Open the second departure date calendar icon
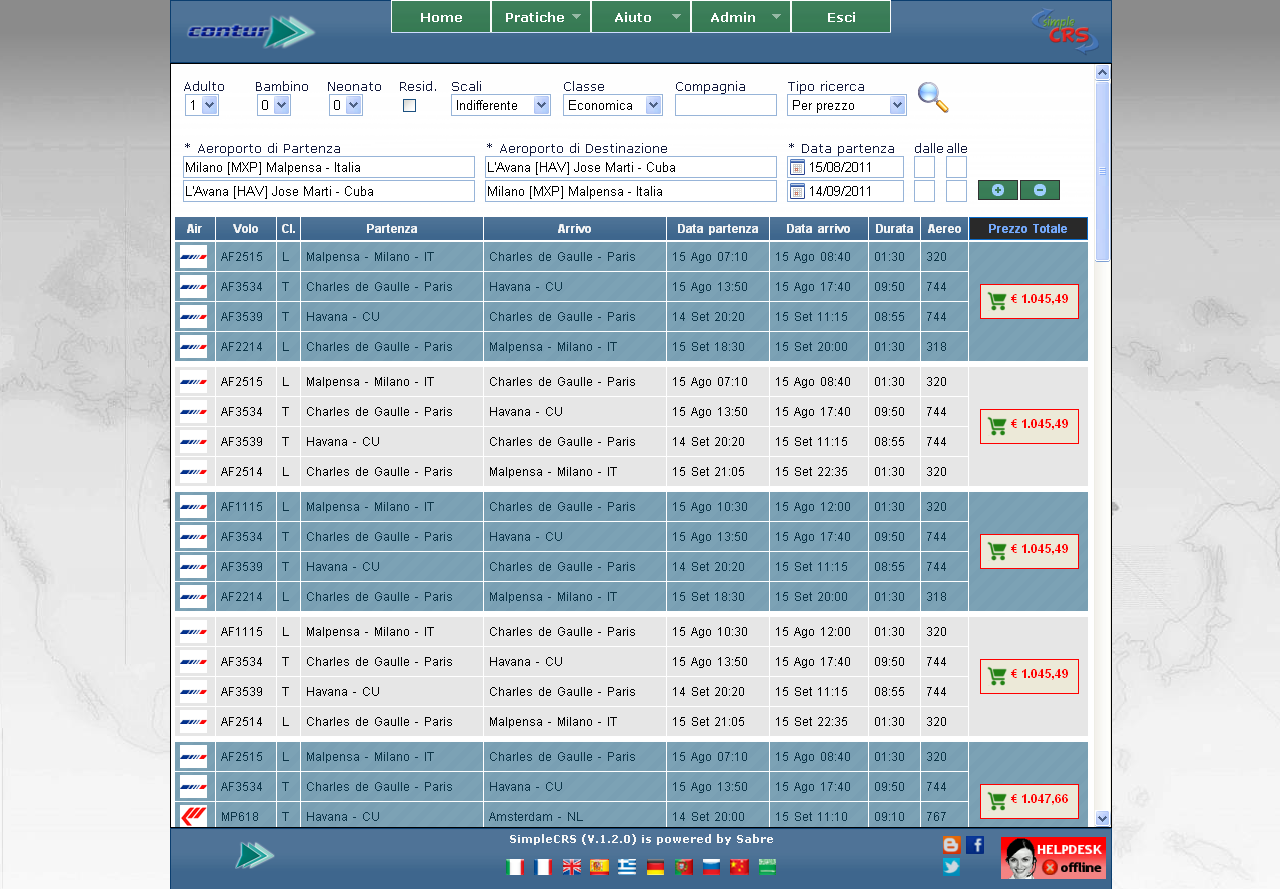 (x=797, y=191)
